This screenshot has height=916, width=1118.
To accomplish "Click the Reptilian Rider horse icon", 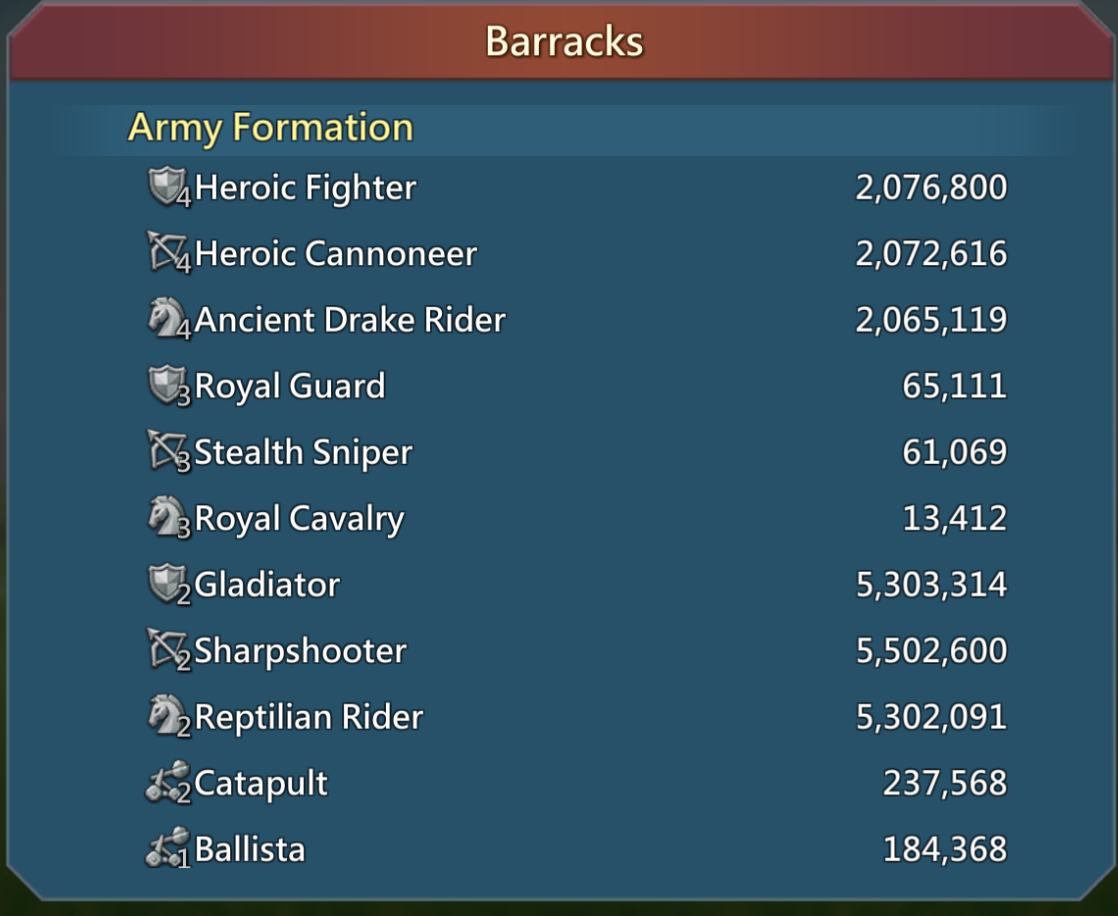I will coord(169,716).
